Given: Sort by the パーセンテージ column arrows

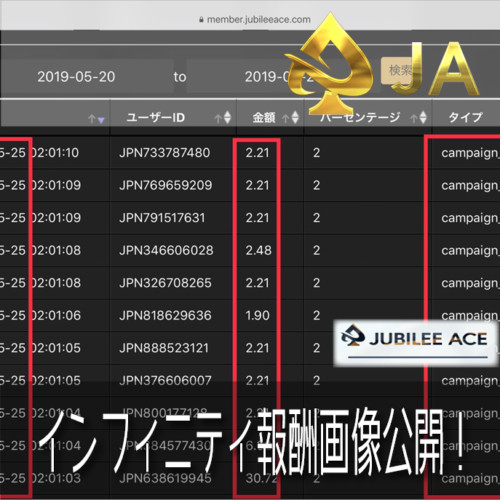Looking at the screenshot, I should coord(419,118).
